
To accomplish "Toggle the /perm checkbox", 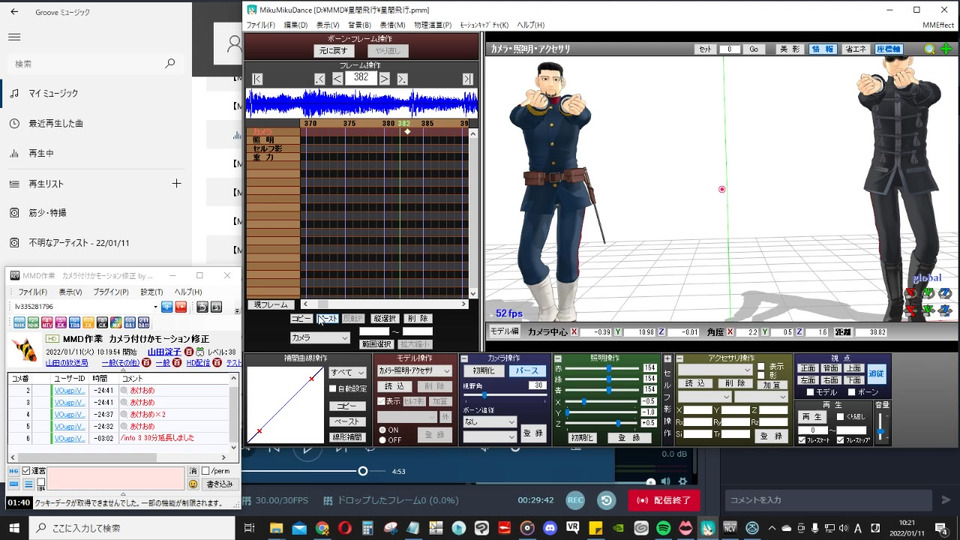I will (x=206, y=471).
